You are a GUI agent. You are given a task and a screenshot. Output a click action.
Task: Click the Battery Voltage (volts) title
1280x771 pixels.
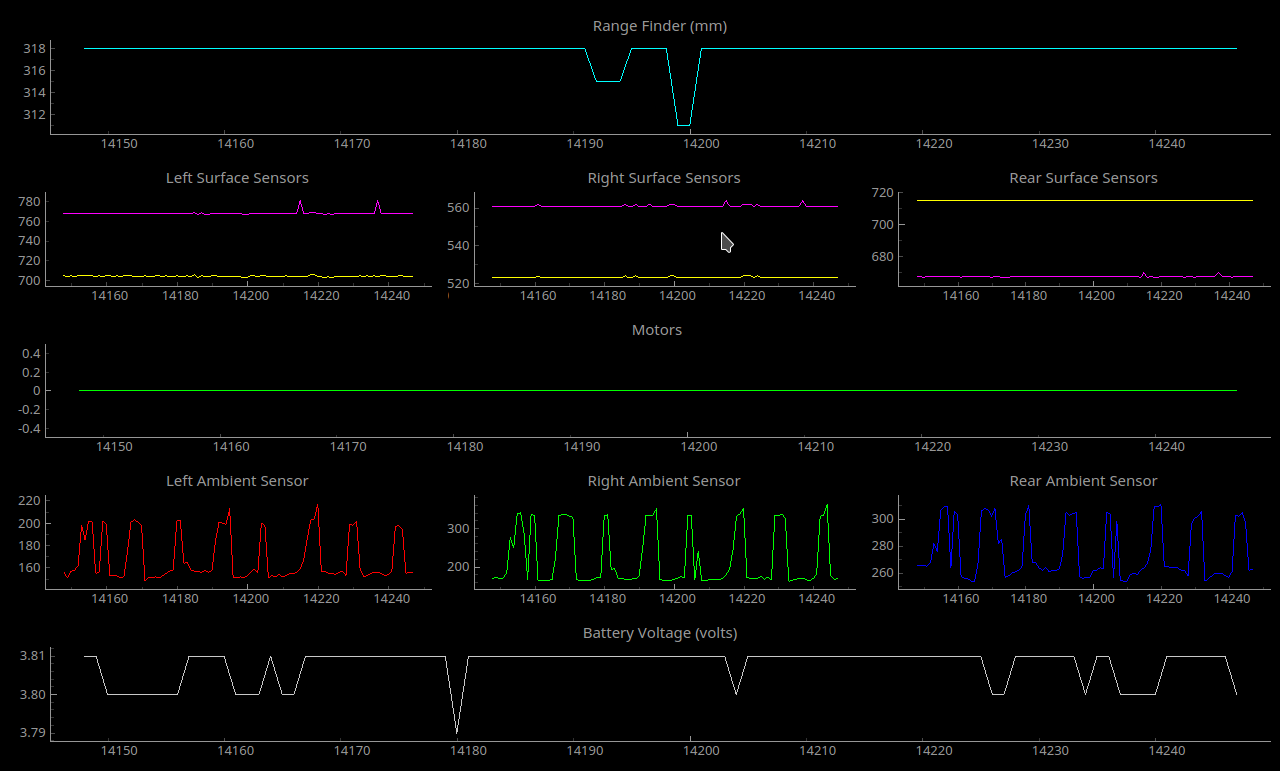[660, 633]
